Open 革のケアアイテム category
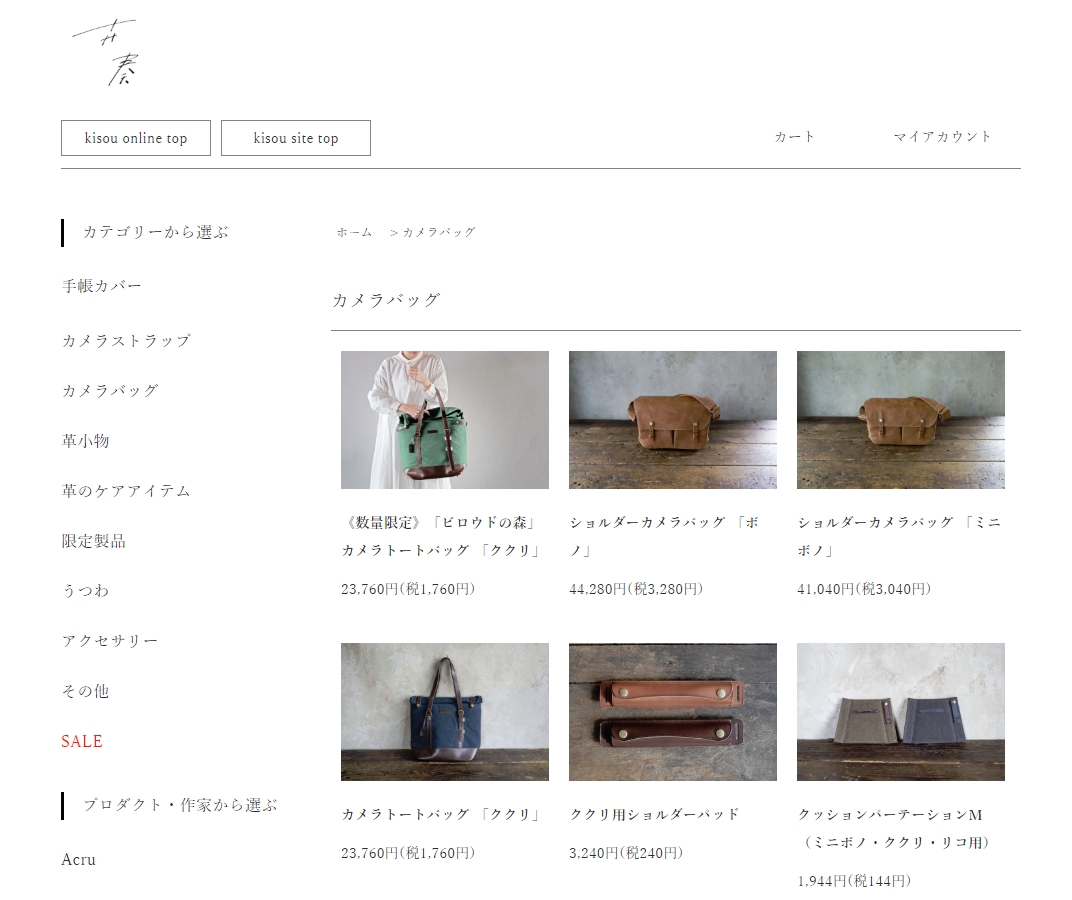 [126, 491]
